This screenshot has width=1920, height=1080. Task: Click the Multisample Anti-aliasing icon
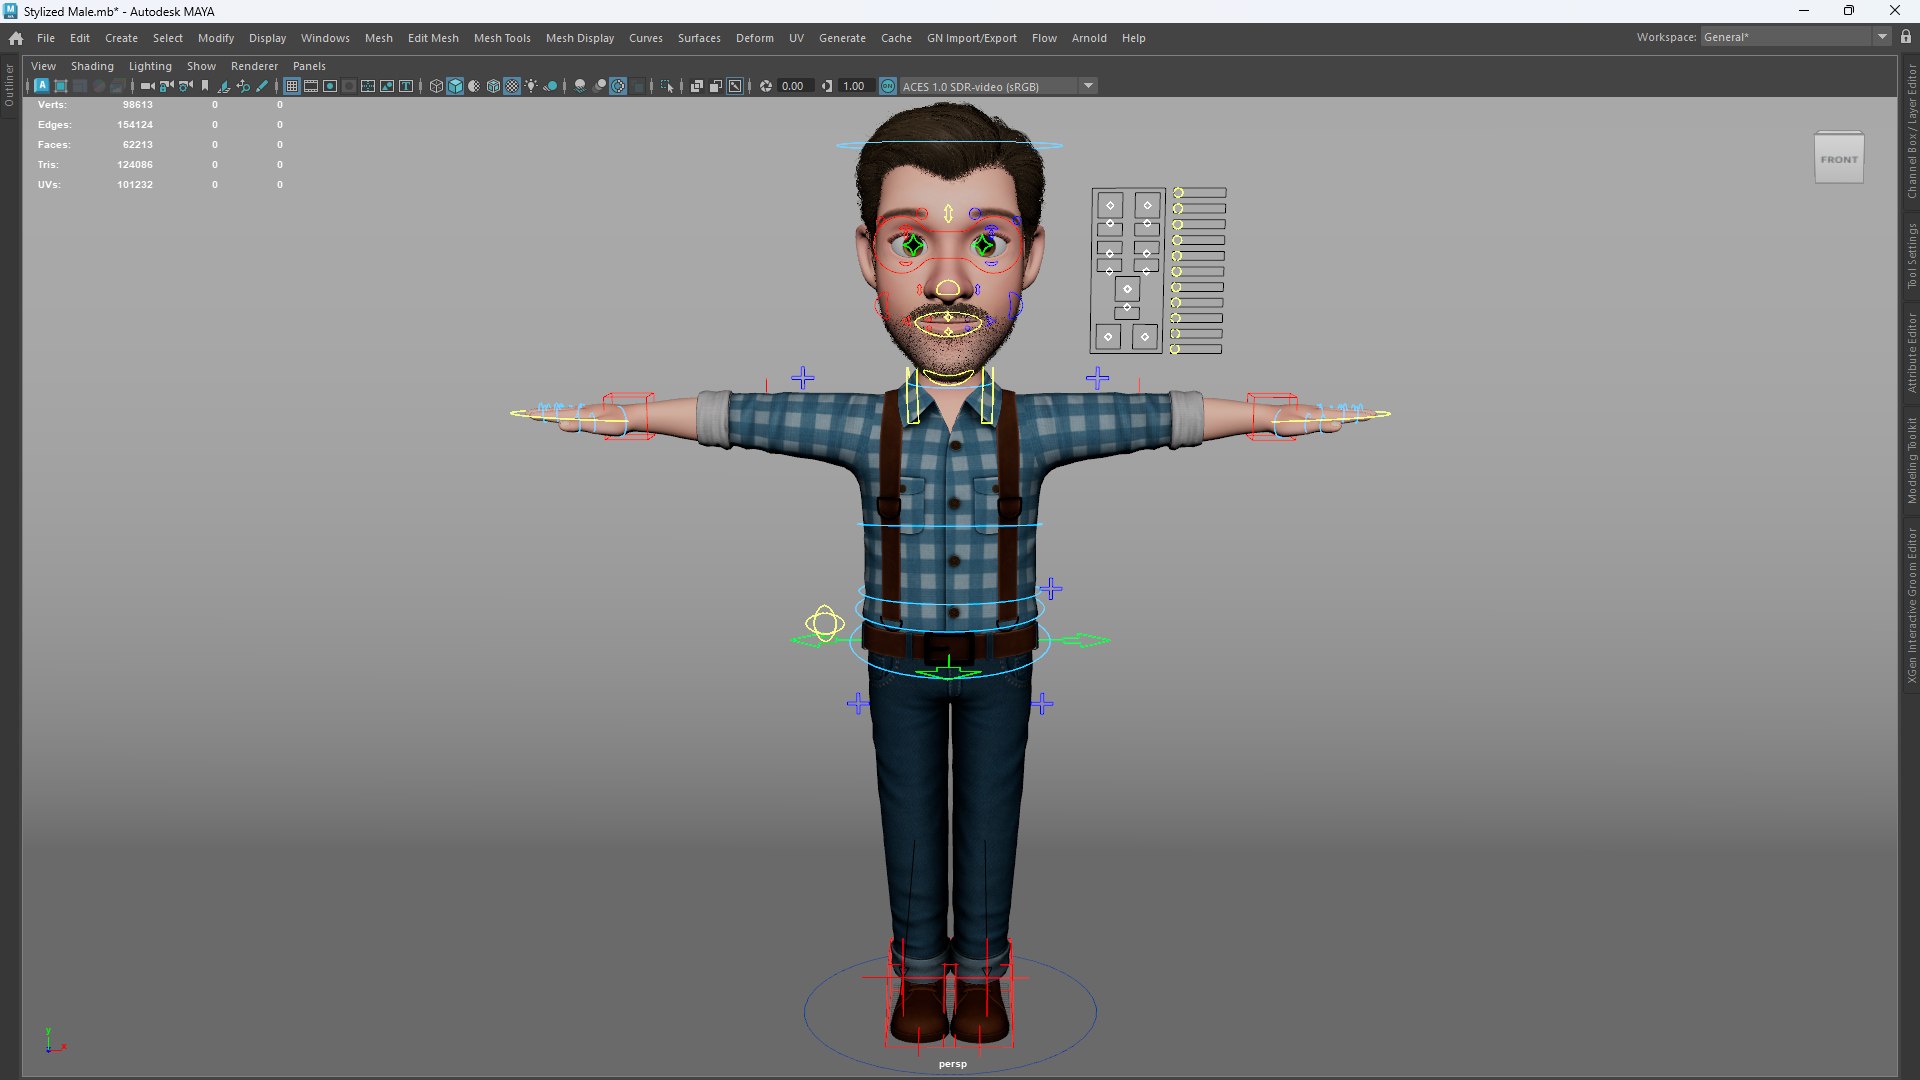click(x=618, y=86)
